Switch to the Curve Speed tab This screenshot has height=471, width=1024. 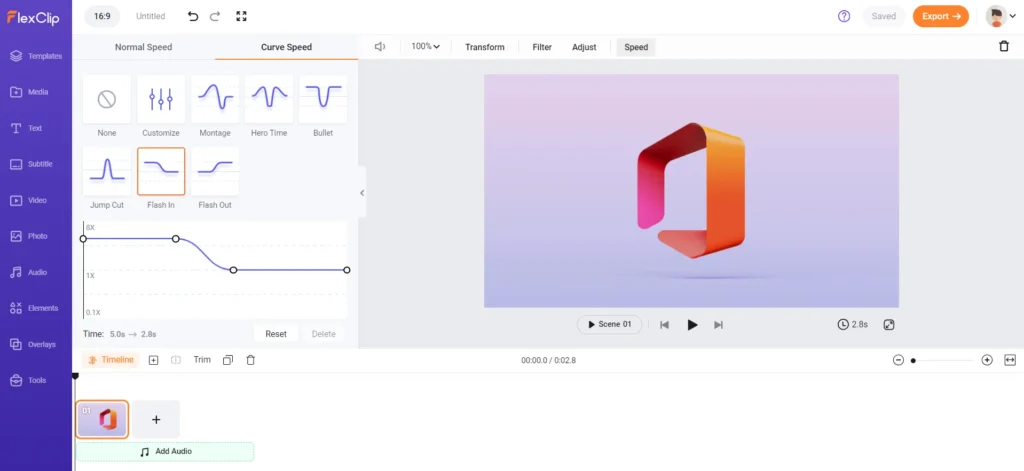pyautogui.click(x=286, y=47)
